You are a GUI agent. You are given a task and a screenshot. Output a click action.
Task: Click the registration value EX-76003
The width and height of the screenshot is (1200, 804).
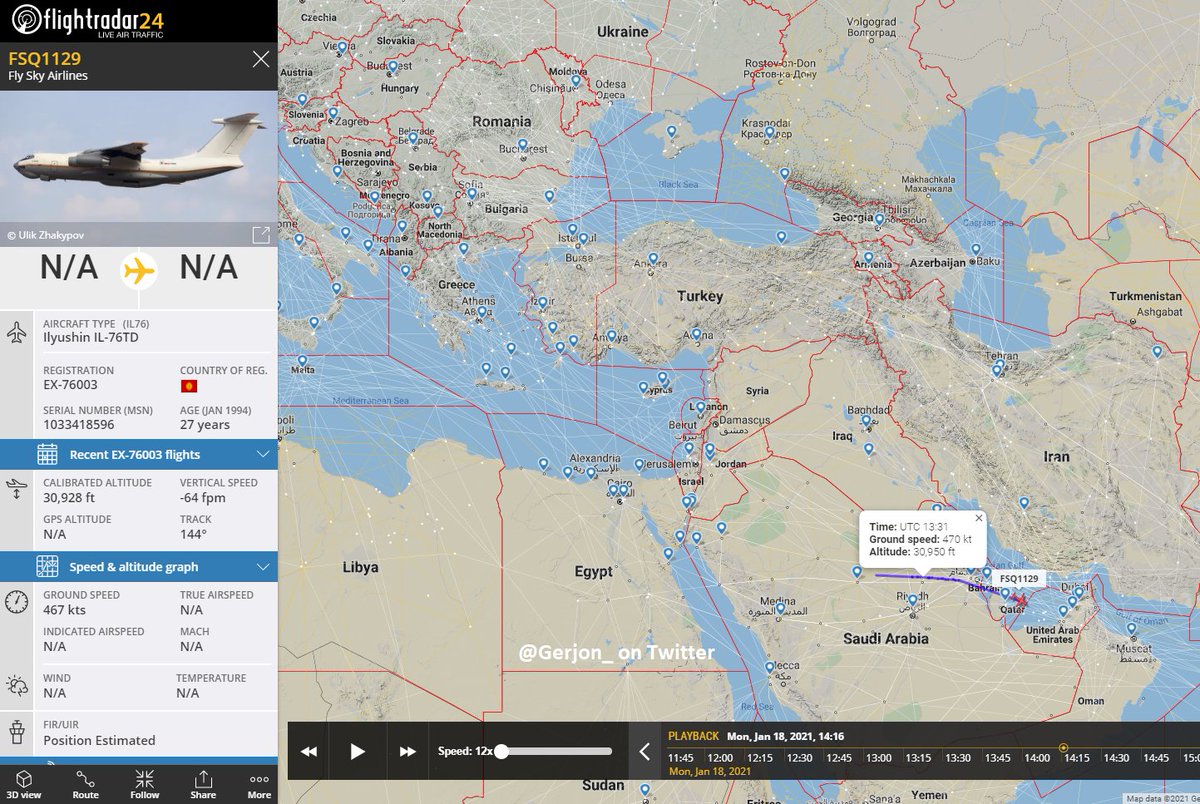point(70,385)
